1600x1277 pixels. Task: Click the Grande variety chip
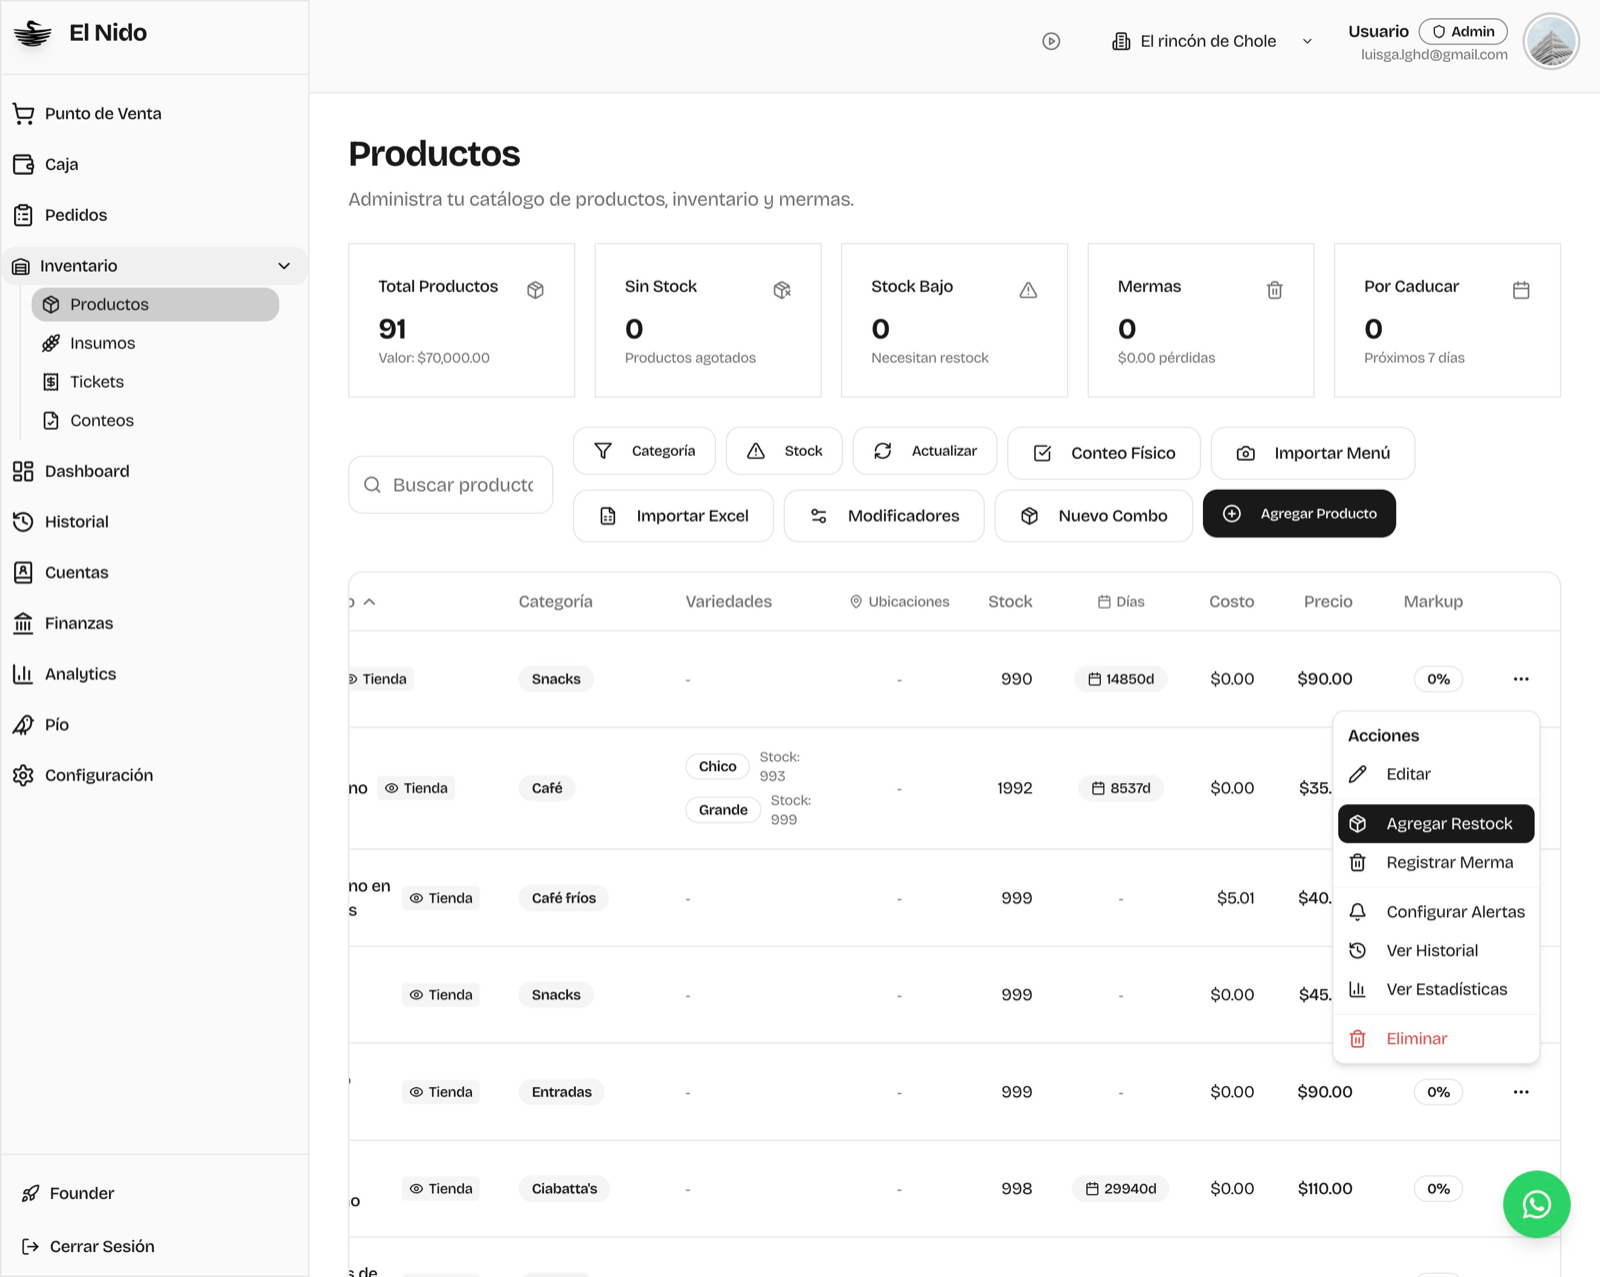[723, 810]
